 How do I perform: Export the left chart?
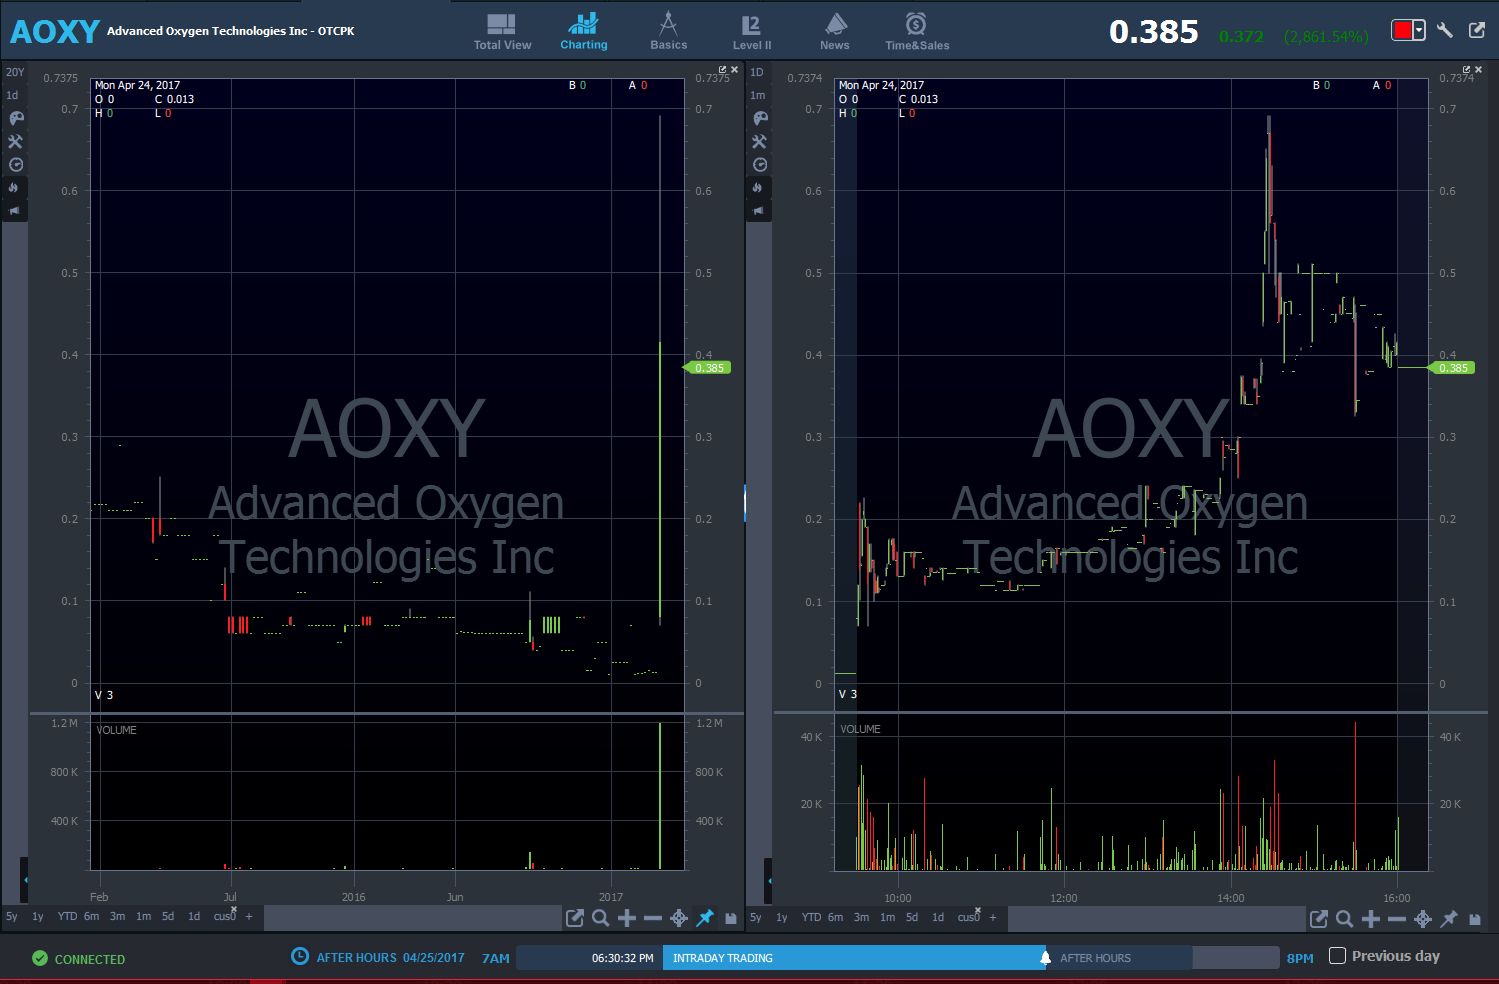coord(575,918)
